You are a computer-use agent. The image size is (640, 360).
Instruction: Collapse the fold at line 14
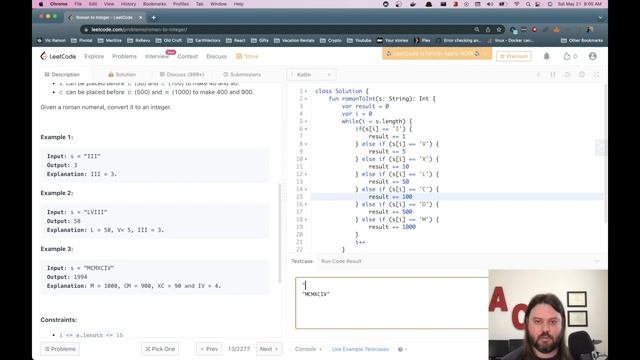click(306, 189)
